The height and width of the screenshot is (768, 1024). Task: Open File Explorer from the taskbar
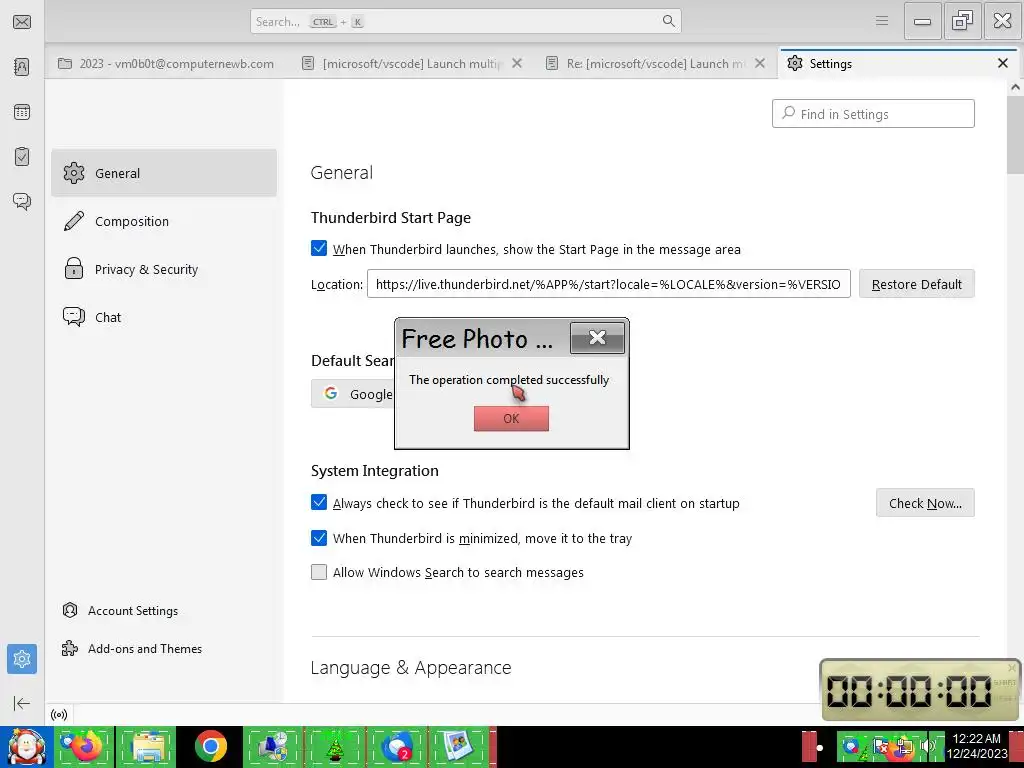(148, 747)
